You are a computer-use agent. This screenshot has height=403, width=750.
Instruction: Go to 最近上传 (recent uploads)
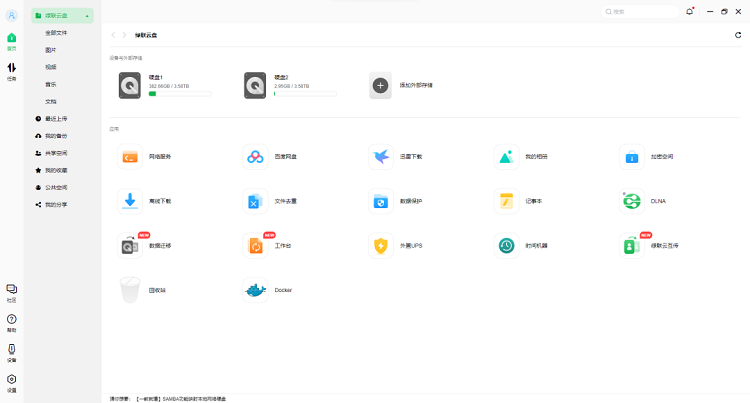(55, 119)
